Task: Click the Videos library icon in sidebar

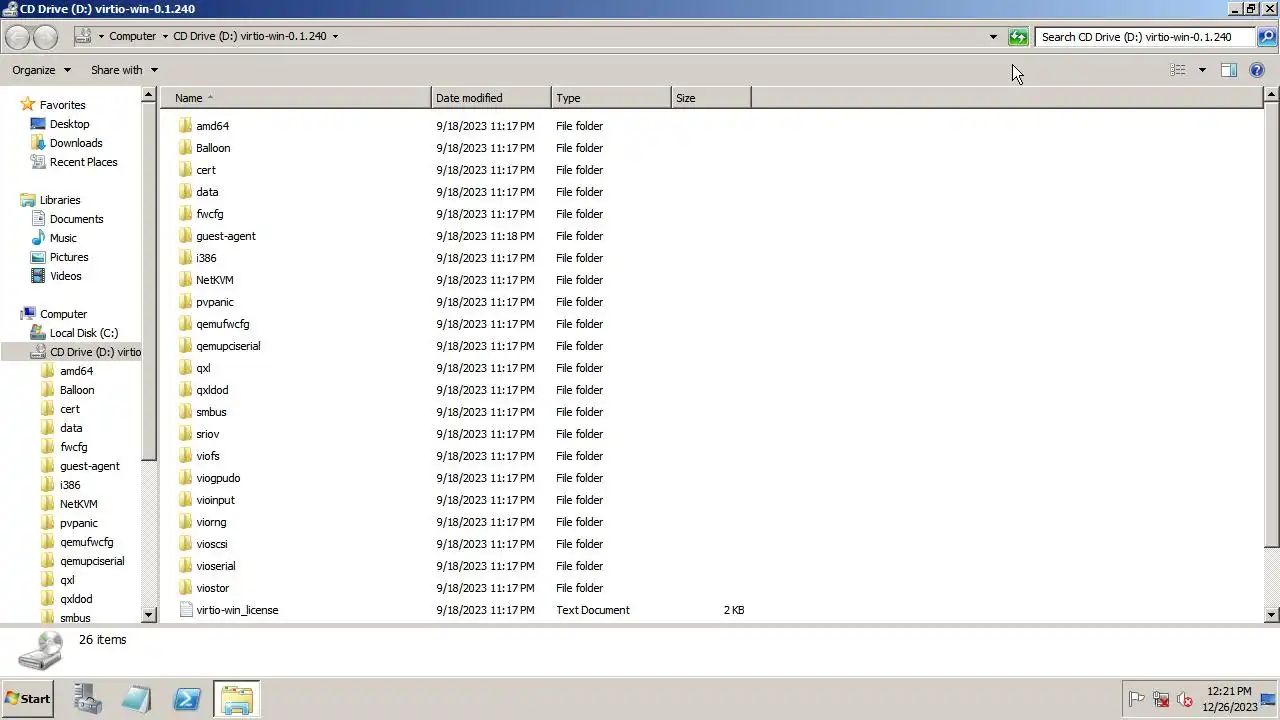Action: [x=38, y=276]
